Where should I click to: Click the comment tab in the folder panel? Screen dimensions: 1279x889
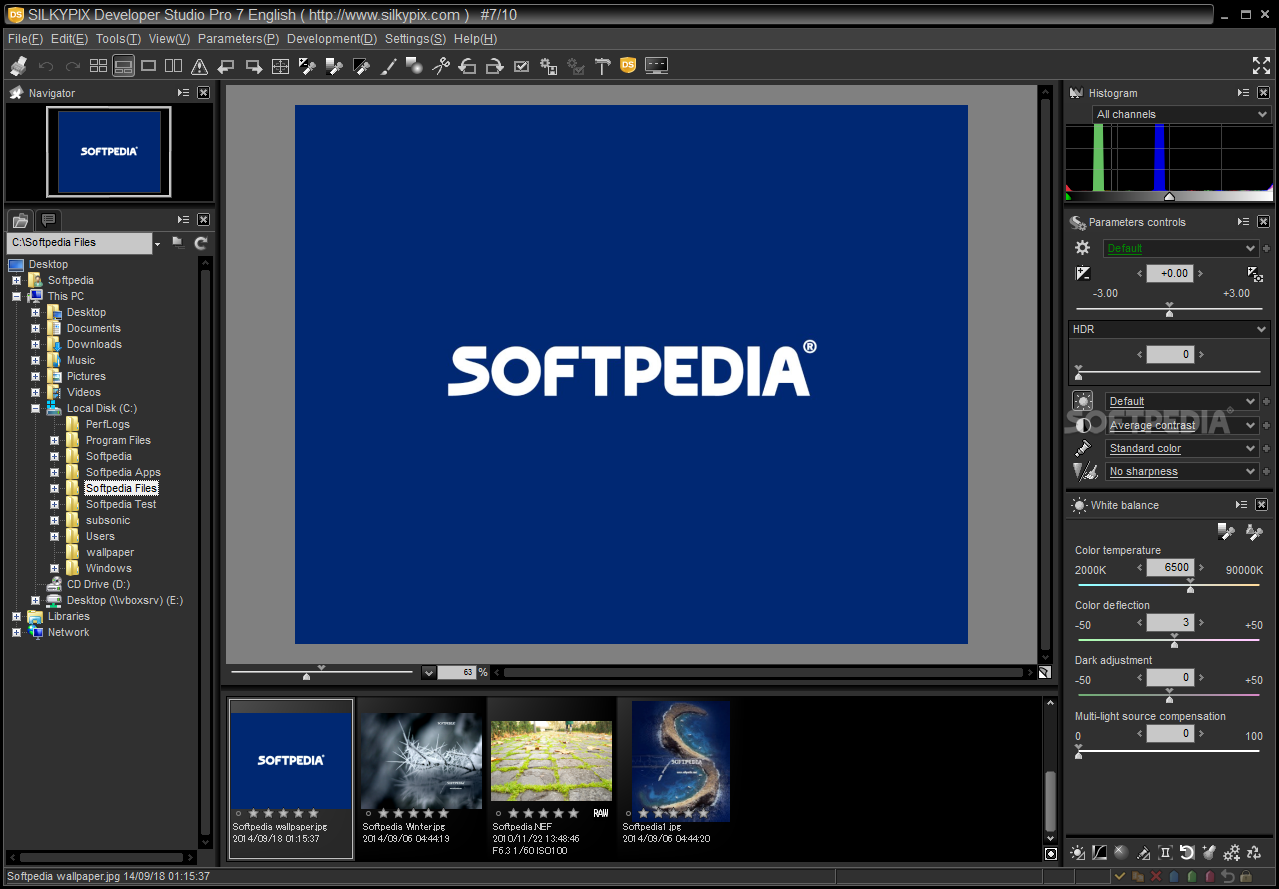click(x=48, y=220)
